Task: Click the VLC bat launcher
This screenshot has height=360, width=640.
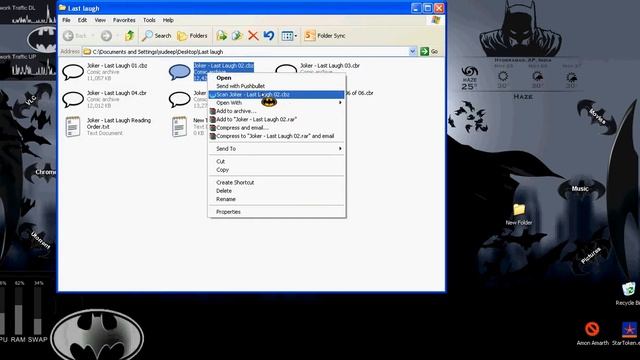Action: click(31, 100)
